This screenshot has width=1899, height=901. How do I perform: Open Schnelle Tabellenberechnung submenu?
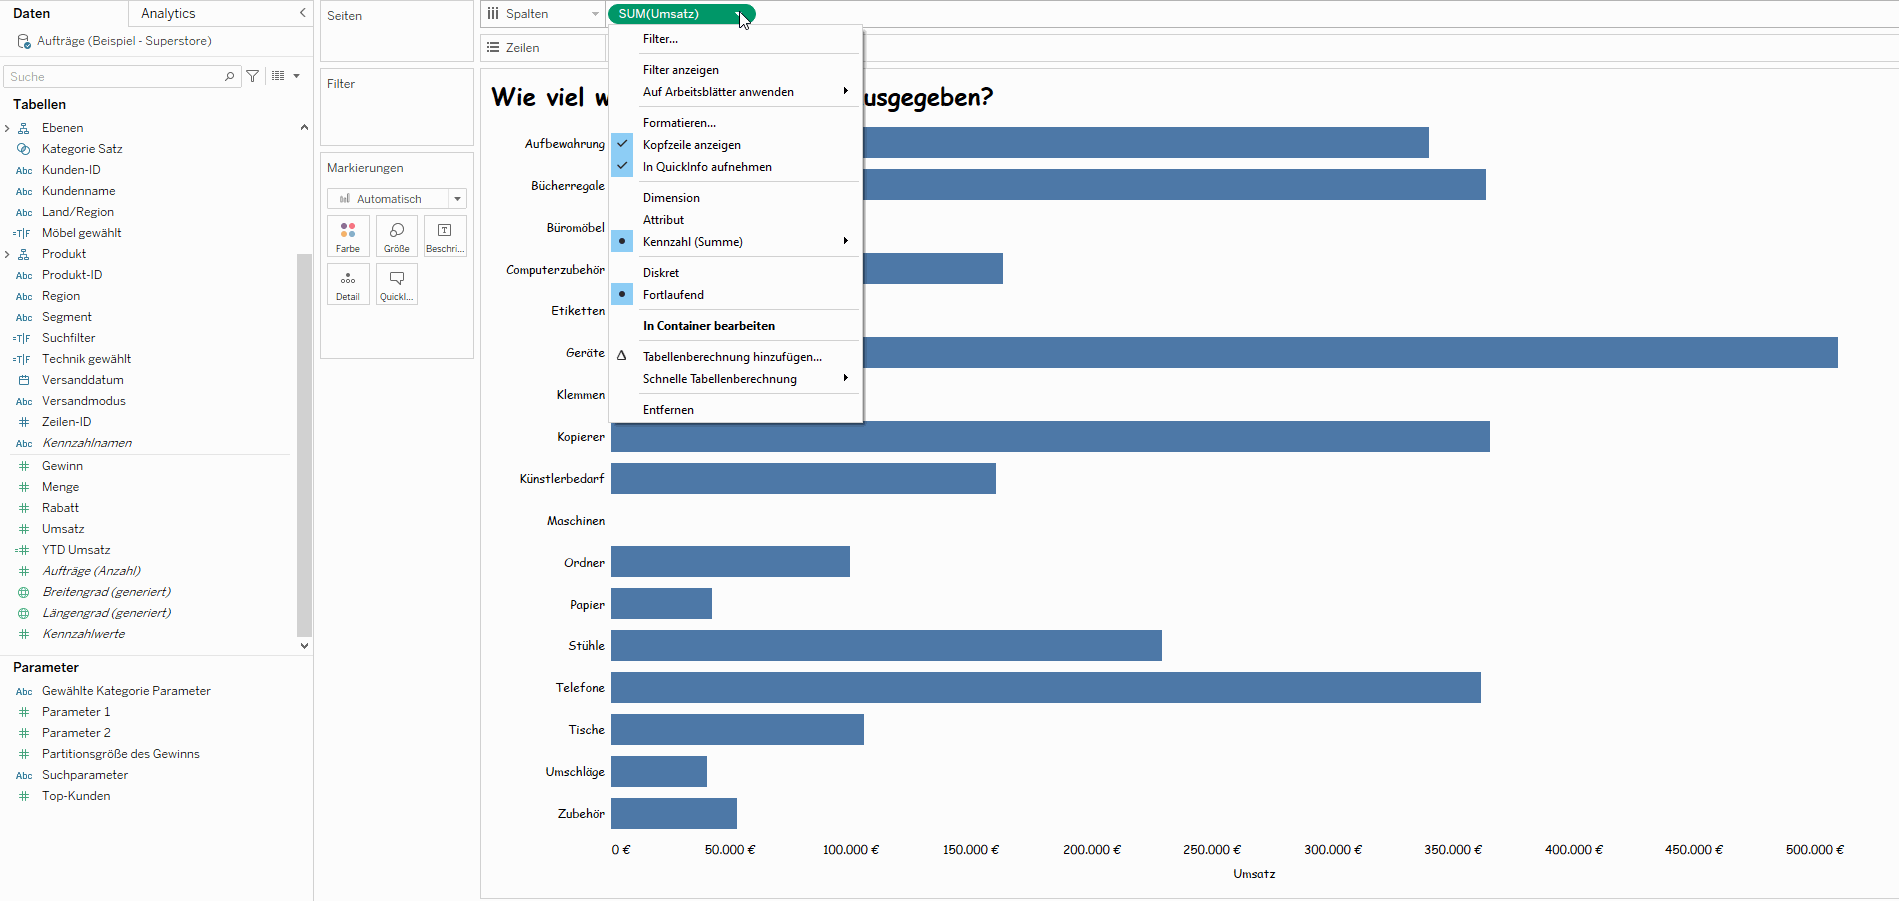735,379
